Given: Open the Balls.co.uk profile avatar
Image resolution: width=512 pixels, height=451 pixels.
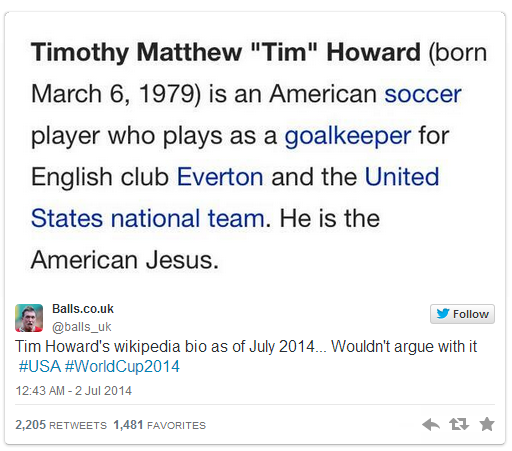Looking at the screenshot, I should (29, 318).
